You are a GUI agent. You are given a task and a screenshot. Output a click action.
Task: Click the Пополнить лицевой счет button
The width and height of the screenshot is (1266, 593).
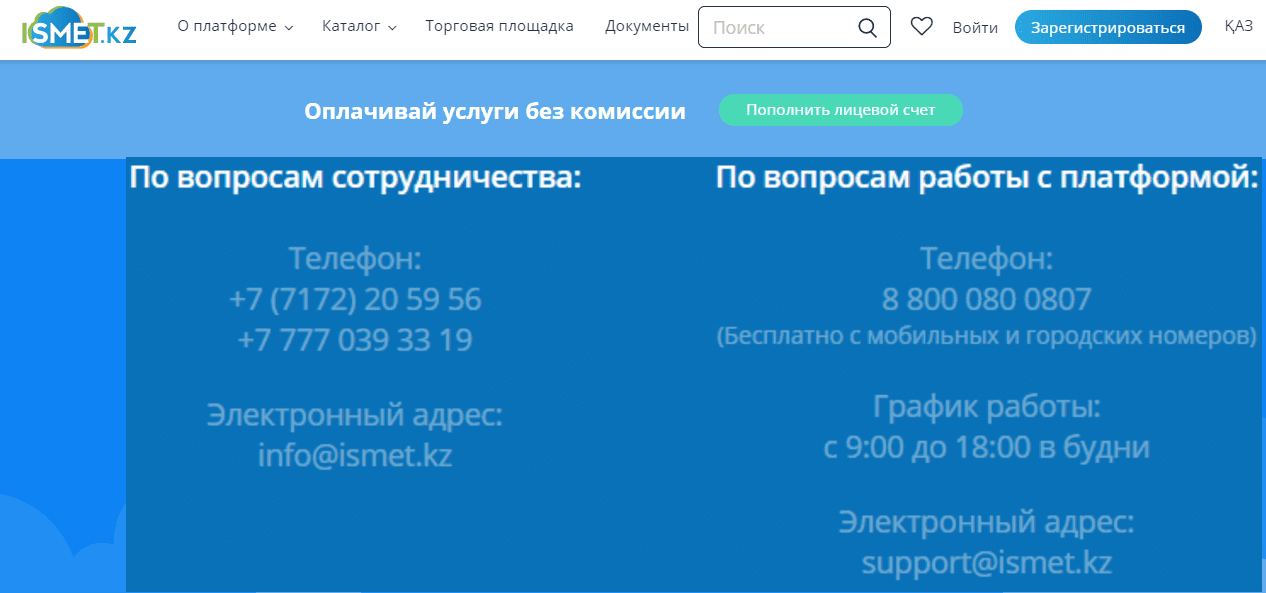point(840,110)
